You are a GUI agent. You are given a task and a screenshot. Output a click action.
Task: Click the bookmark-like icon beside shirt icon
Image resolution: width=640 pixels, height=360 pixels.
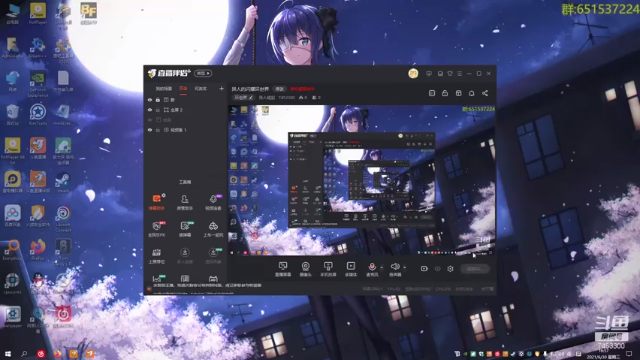pyautogui.click(x=440, y=73)
